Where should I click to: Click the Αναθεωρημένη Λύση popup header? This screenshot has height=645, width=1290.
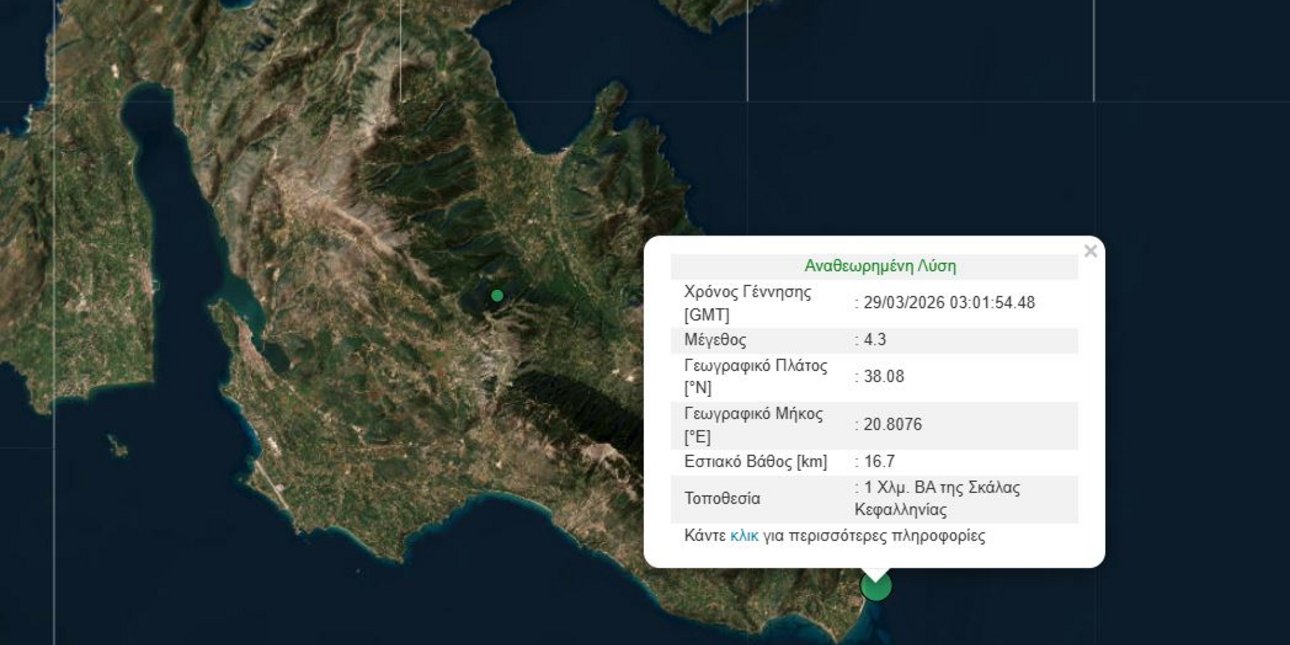[880, 266]
